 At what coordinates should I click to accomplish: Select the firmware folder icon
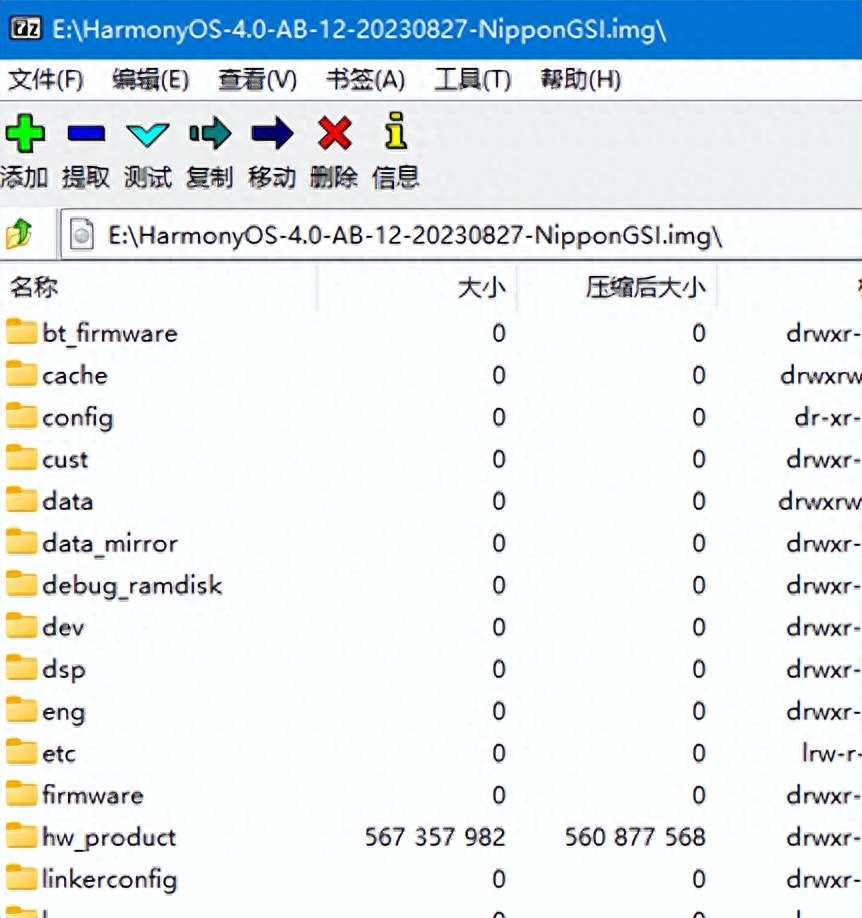(22, 794)
